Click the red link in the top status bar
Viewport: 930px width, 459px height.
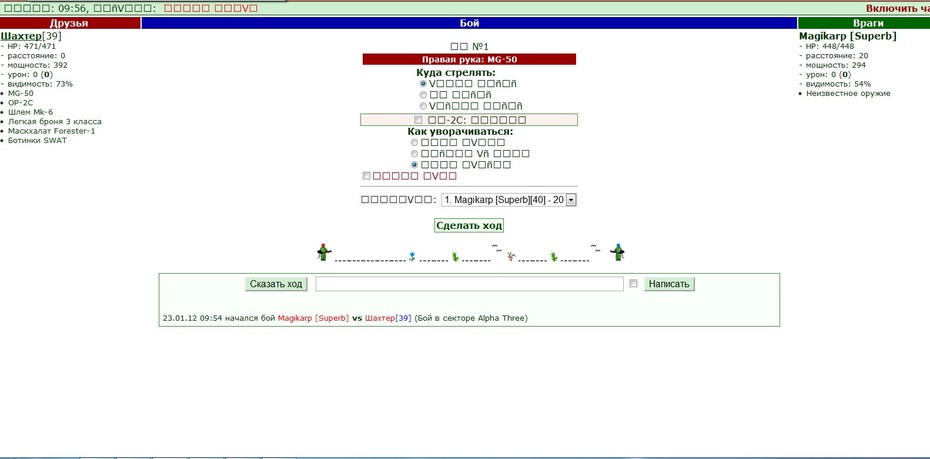[x=211, y=8]
